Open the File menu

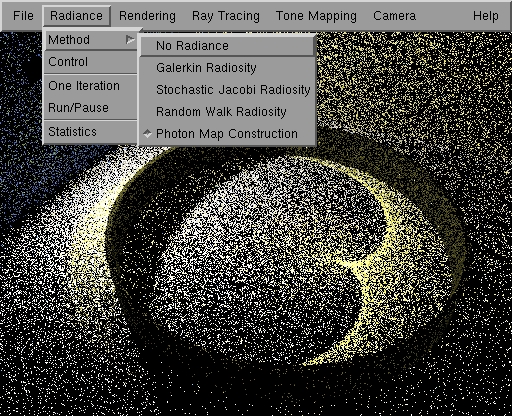pos(23,16)
